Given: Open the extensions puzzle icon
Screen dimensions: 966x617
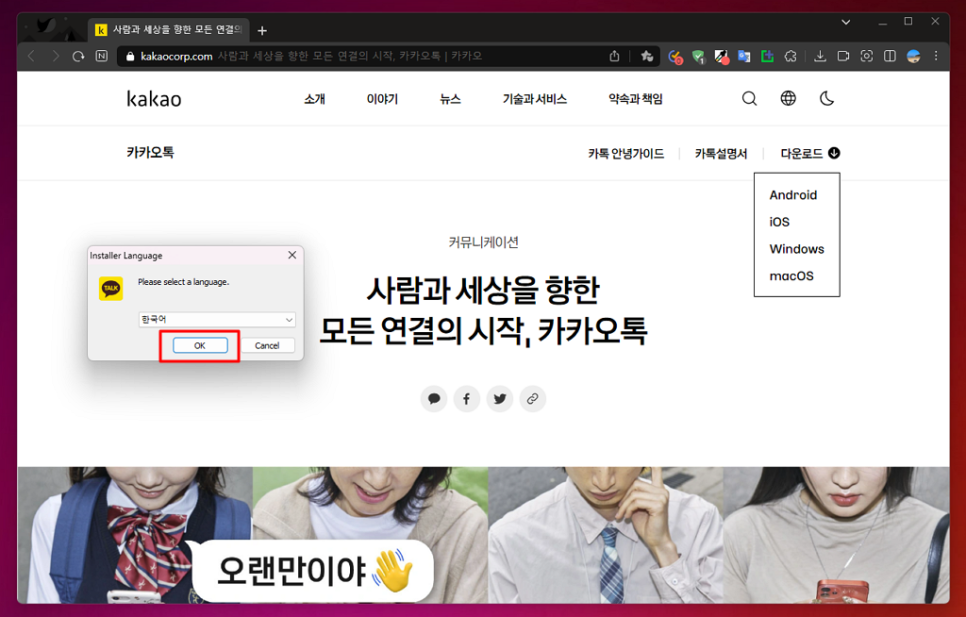Looking at the screenshot, I should pos(790,57).
